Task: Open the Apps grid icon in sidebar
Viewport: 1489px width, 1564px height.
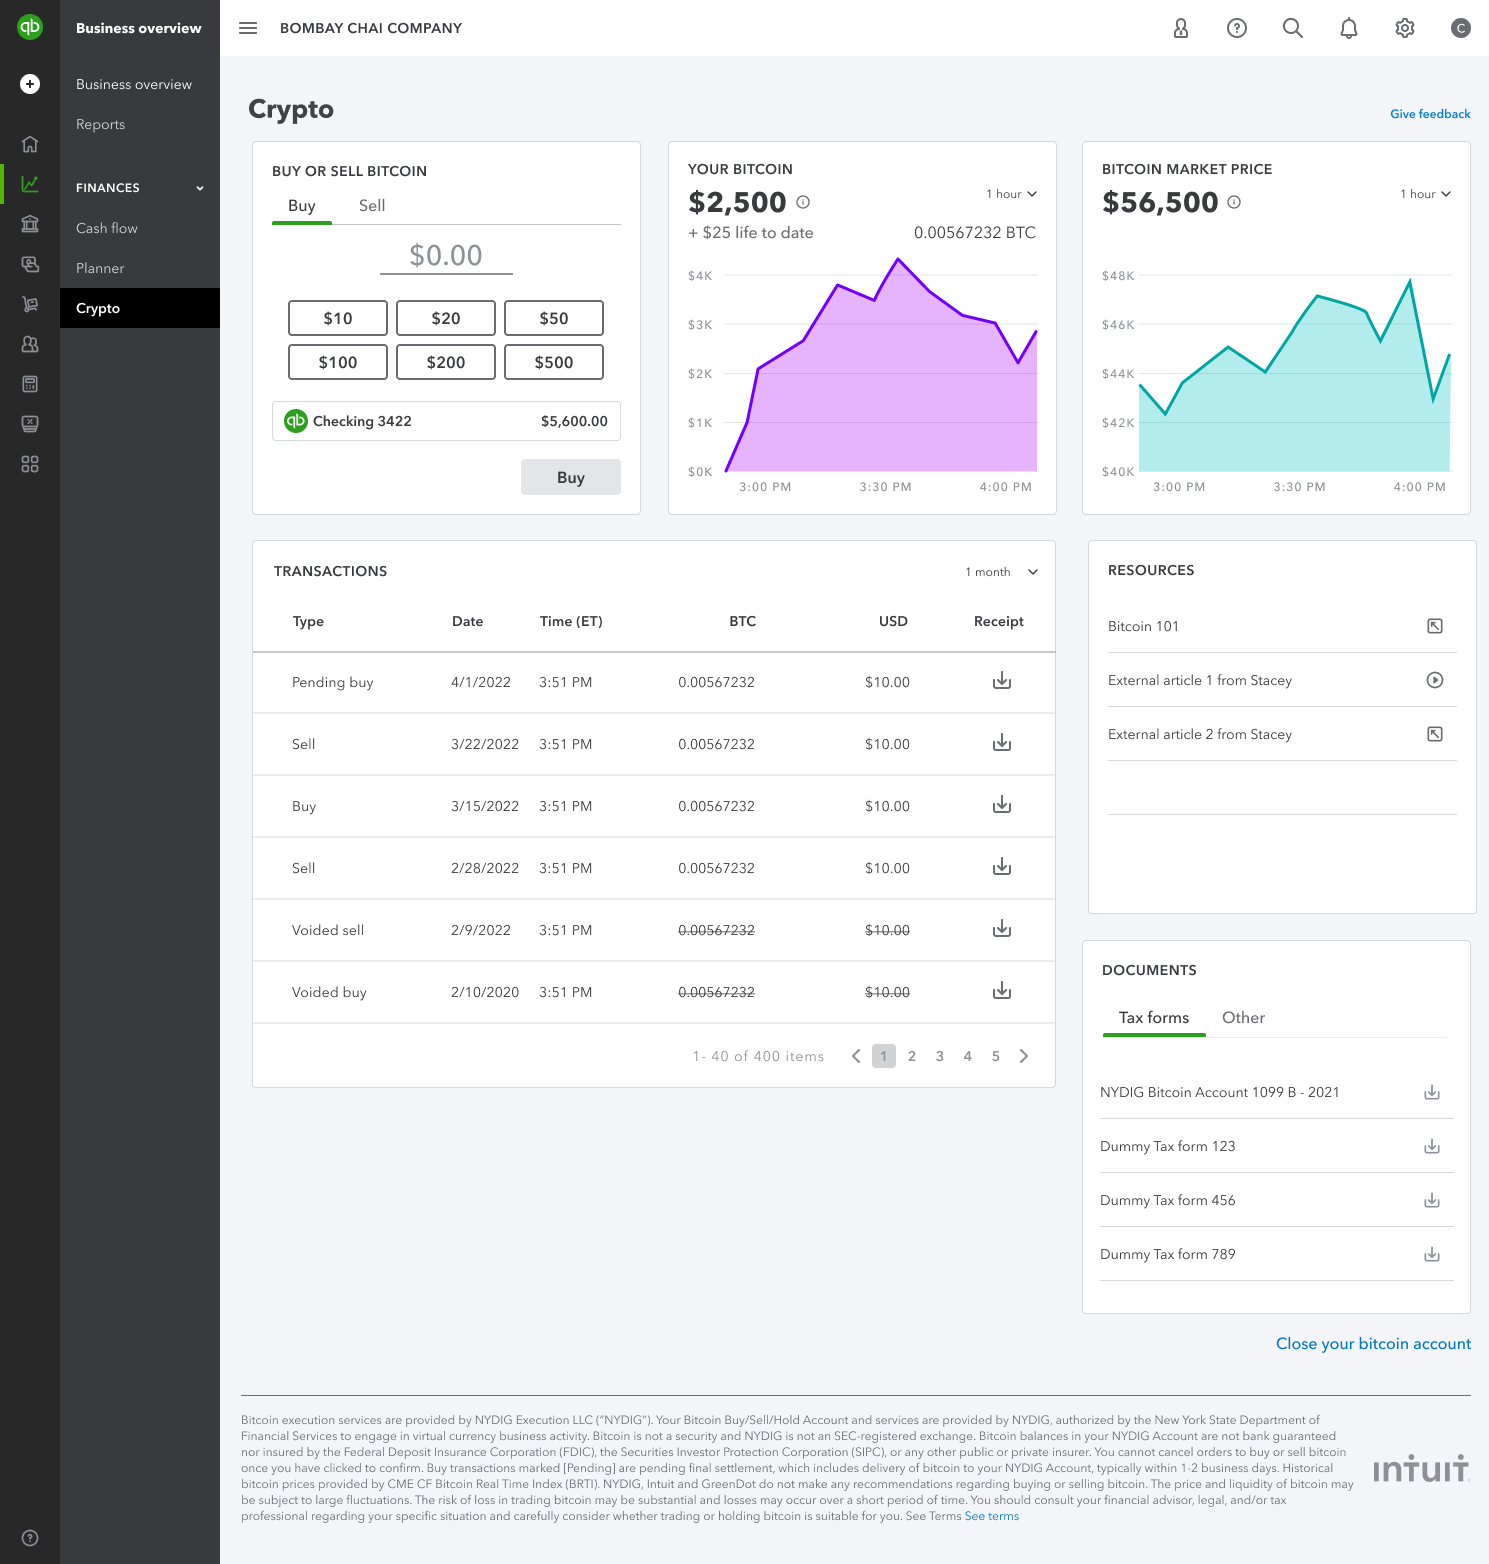Action: 30,464
